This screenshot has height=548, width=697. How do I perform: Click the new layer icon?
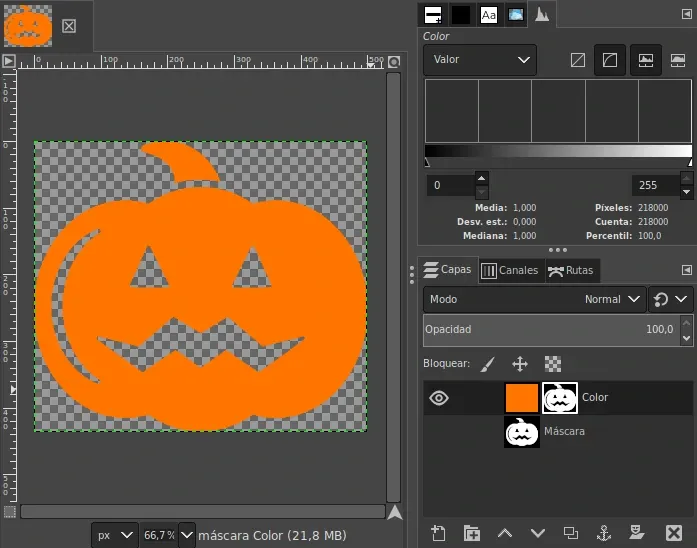click(x=438, y=533)
